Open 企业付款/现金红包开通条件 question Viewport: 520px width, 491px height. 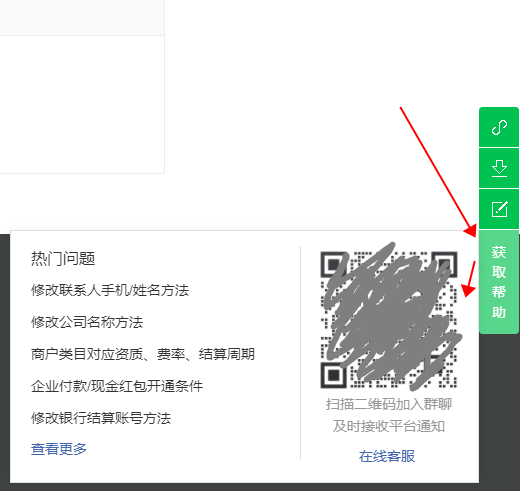click(117, 386)
